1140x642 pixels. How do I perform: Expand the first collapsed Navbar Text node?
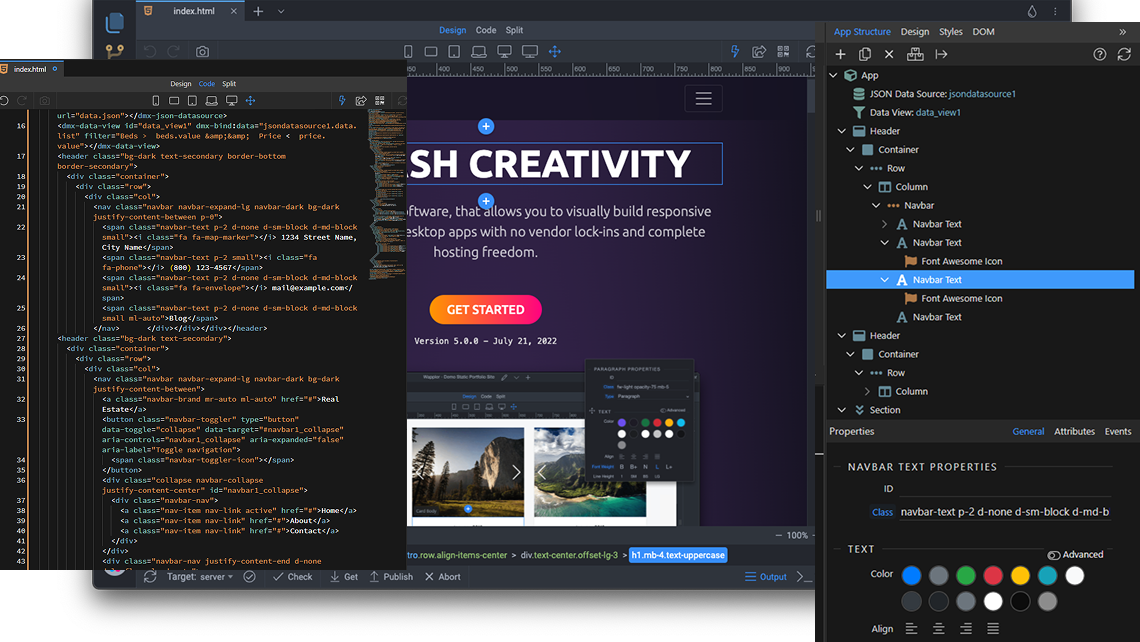(885, 224)
